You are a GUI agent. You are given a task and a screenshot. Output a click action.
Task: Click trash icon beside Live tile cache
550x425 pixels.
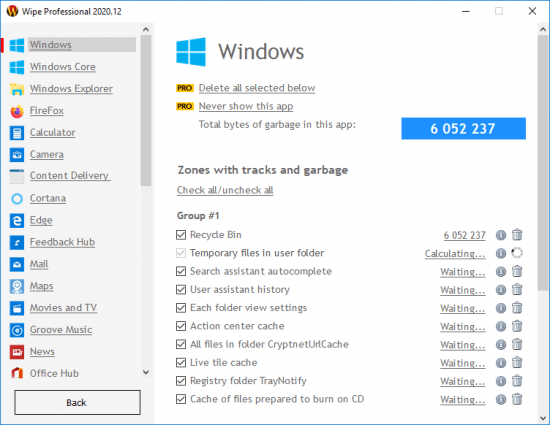click(x=517, y=362)
